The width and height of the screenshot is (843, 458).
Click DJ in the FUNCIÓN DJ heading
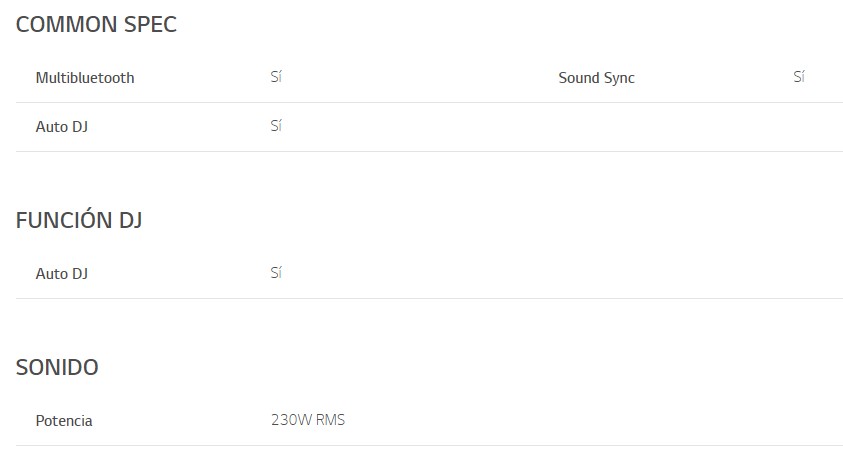click(x=130, y=221)
